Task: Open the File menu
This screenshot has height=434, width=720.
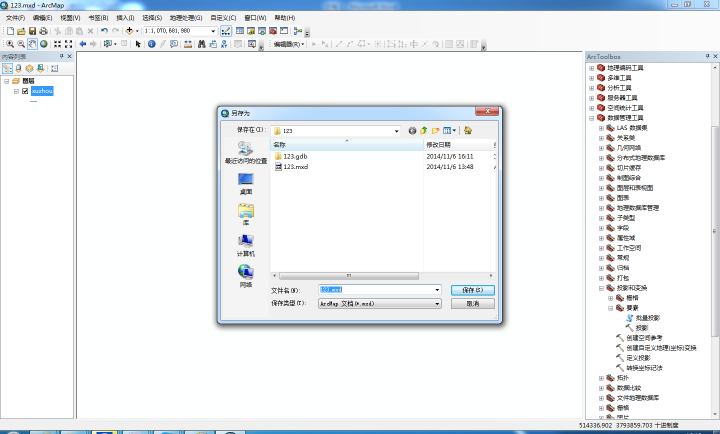Action: (15, 18)
